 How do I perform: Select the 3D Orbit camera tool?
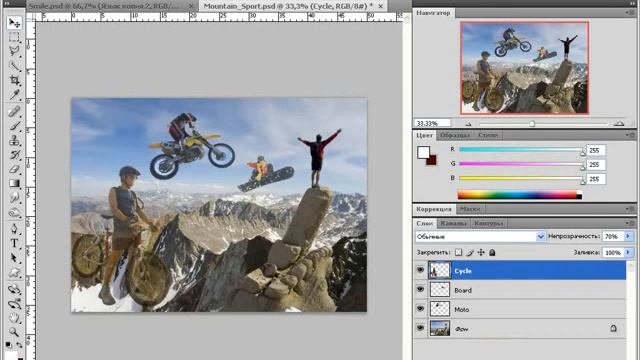point(14,304)
